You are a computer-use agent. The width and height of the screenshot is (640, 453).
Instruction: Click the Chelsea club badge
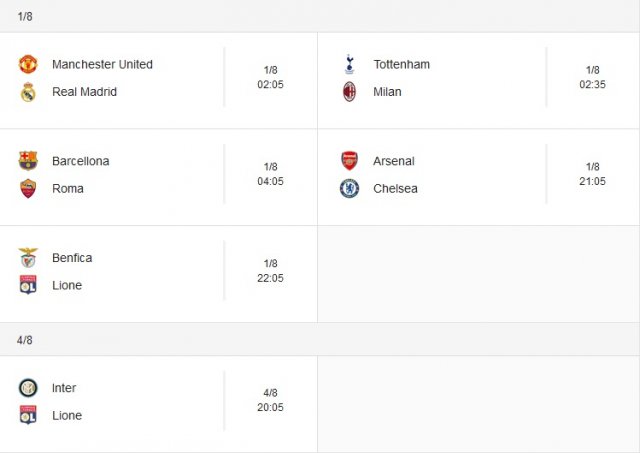349,189
